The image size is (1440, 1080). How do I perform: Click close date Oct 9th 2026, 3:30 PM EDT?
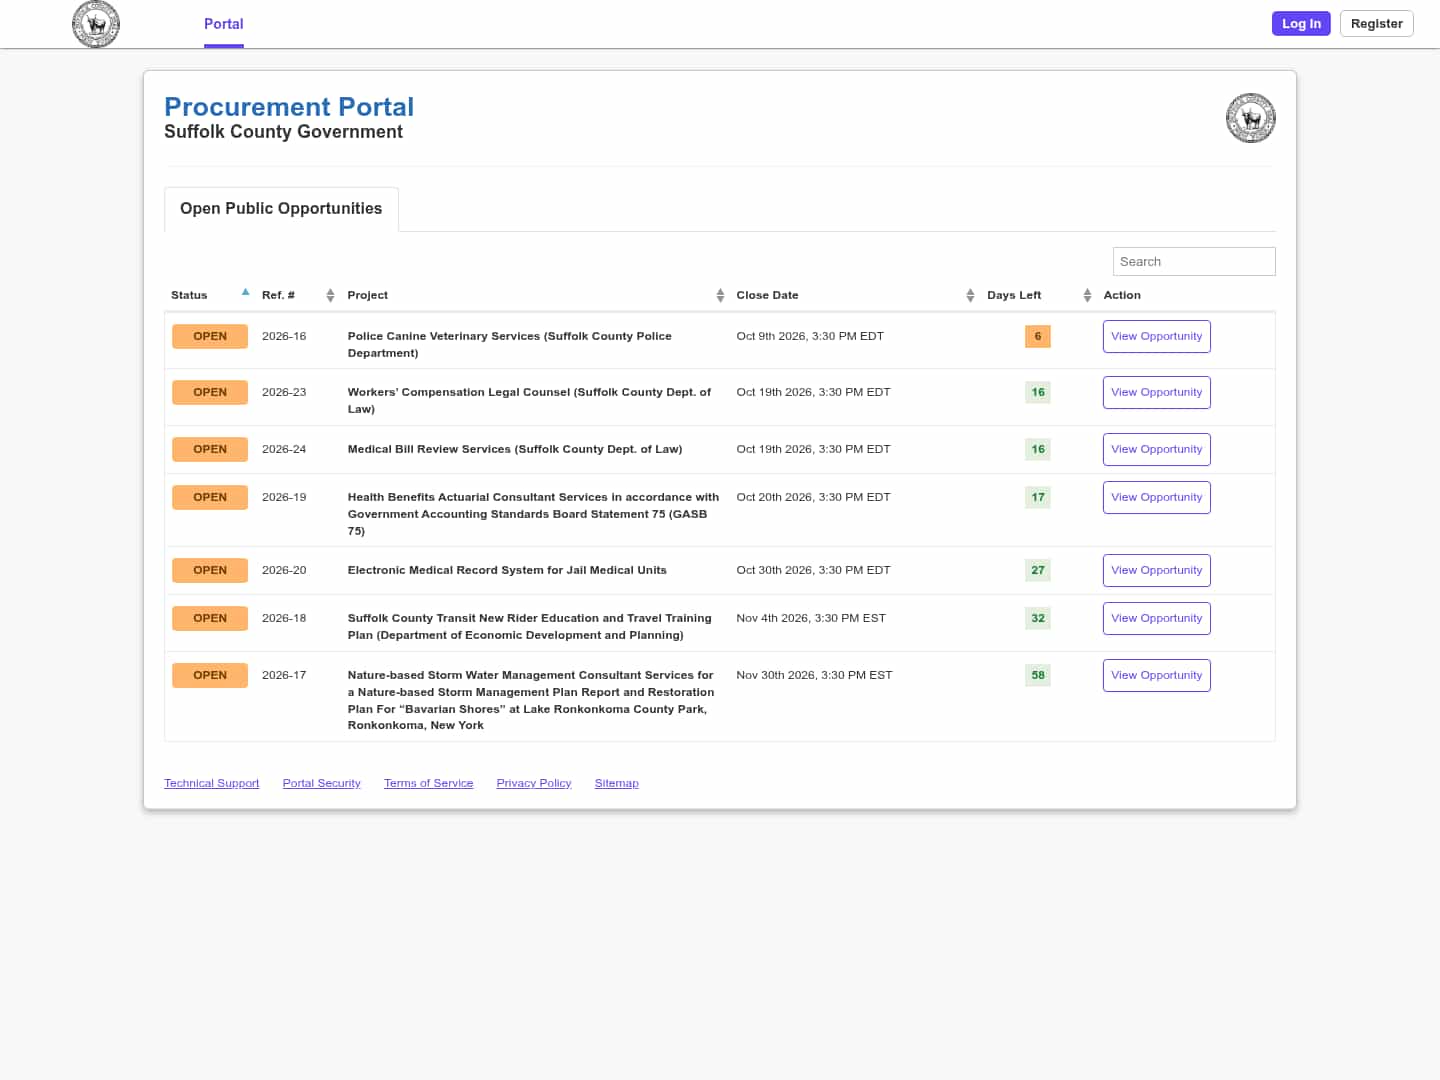pyautogui.click(x=810, y=336)
